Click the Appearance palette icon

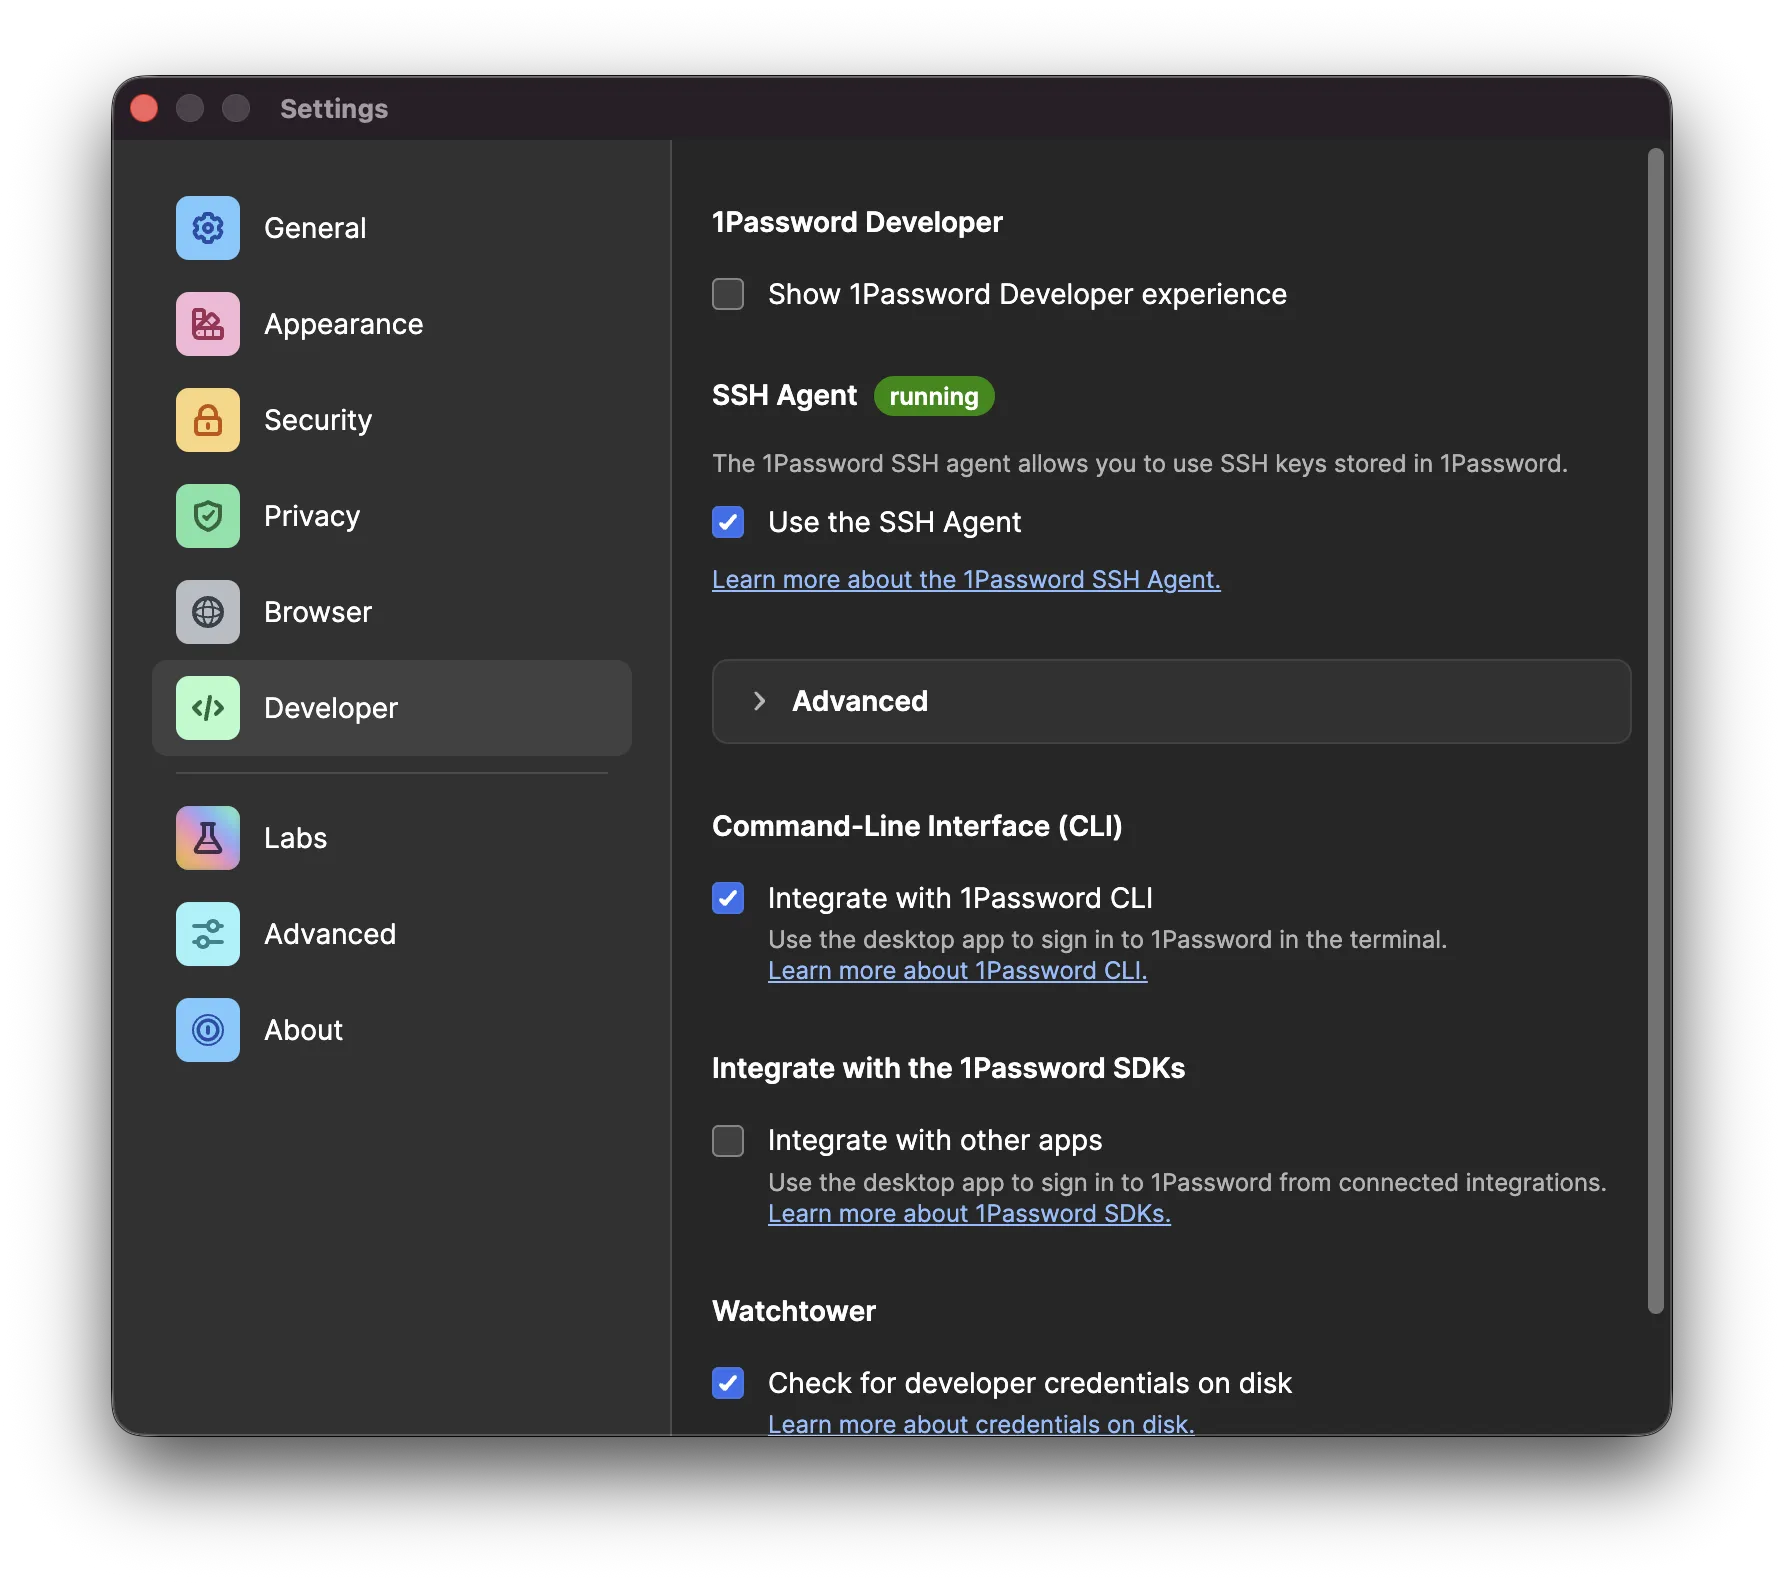[x=208, y=324]
